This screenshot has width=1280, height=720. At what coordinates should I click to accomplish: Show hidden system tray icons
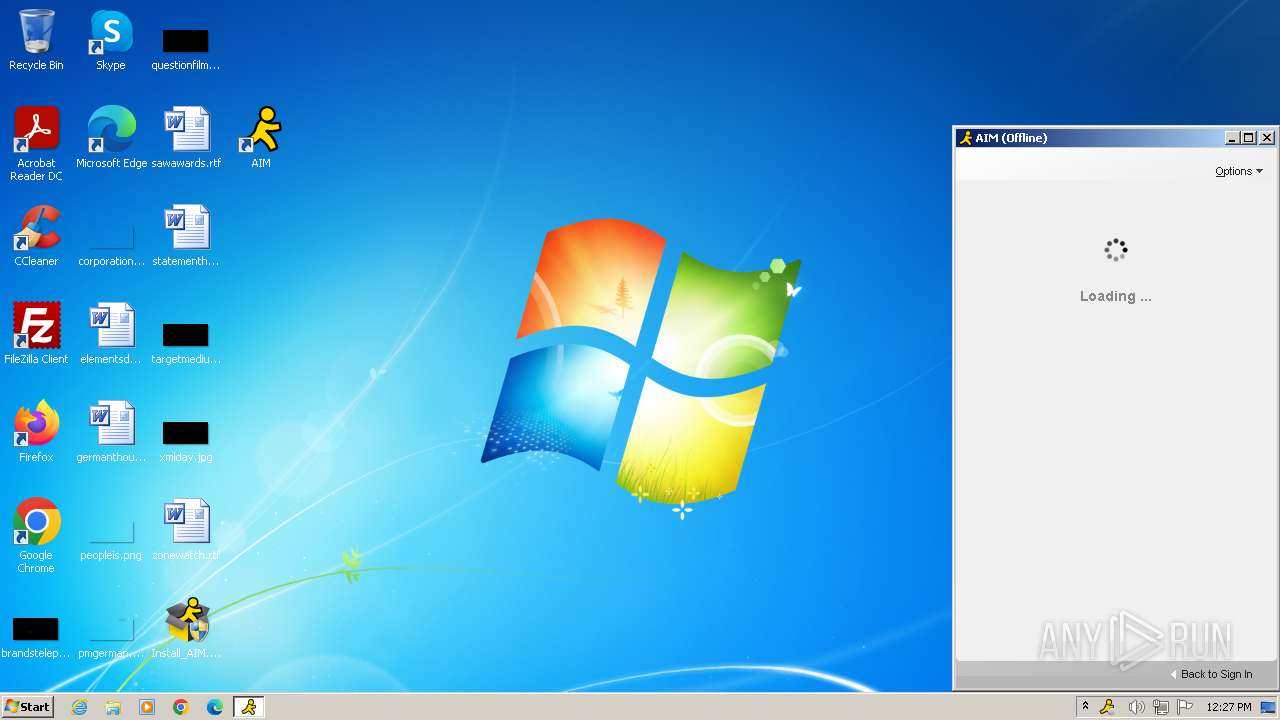coord(1085,707)
